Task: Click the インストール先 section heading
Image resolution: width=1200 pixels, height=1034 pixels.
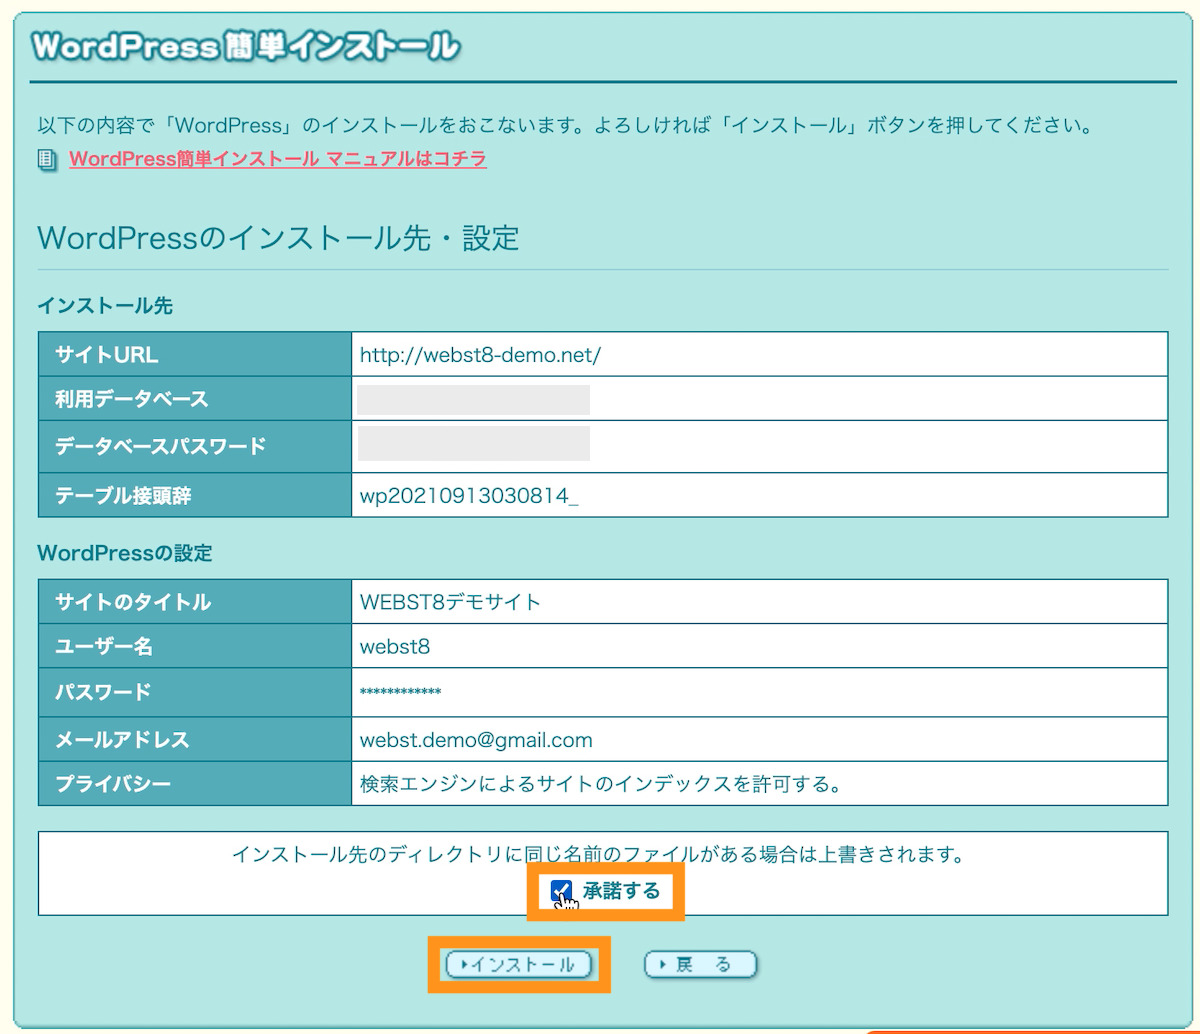Action: coord(104,306)
